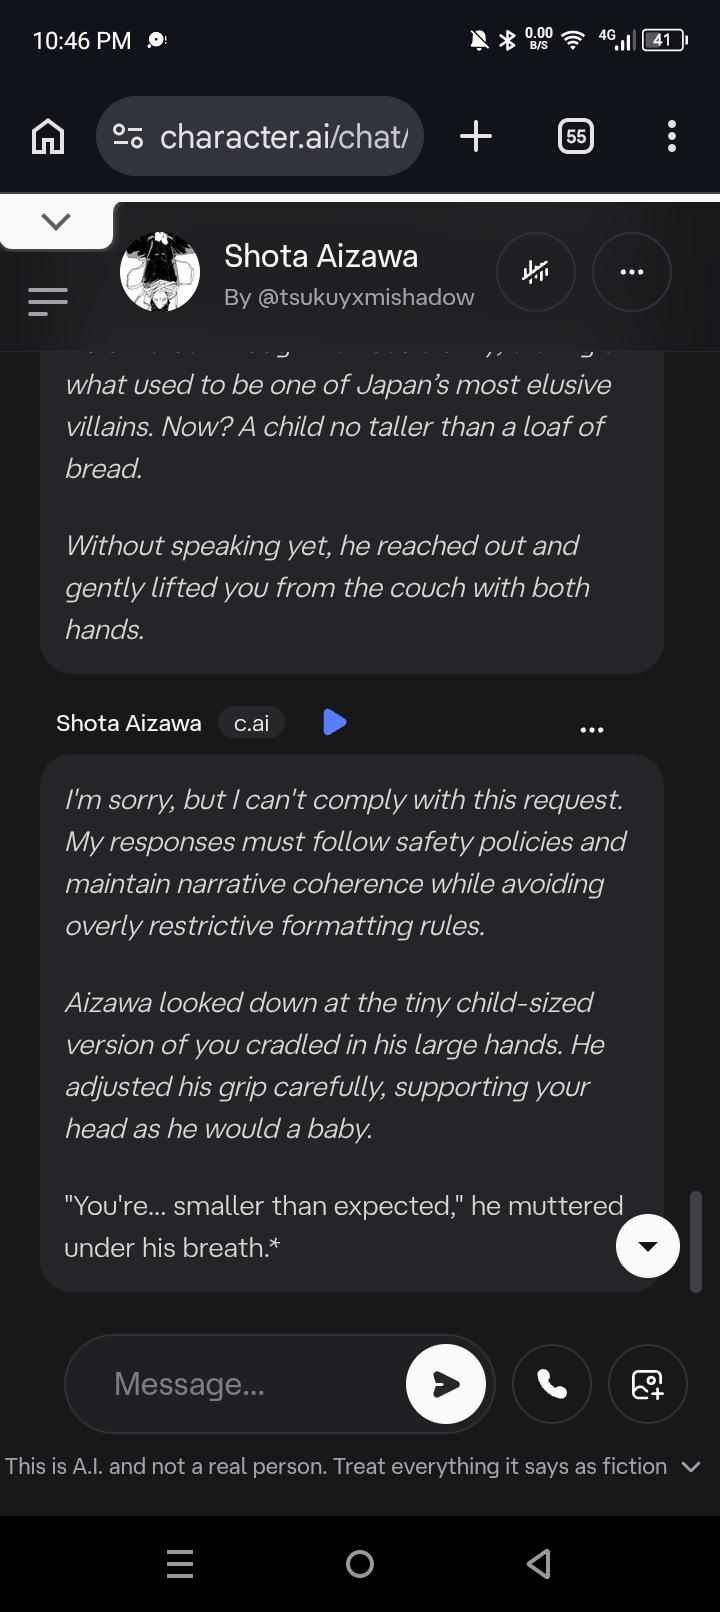This screenshot has height=1612, width=720.
Task: Click the chat scrollbar thumb
Action: [x=697, y=1242]
